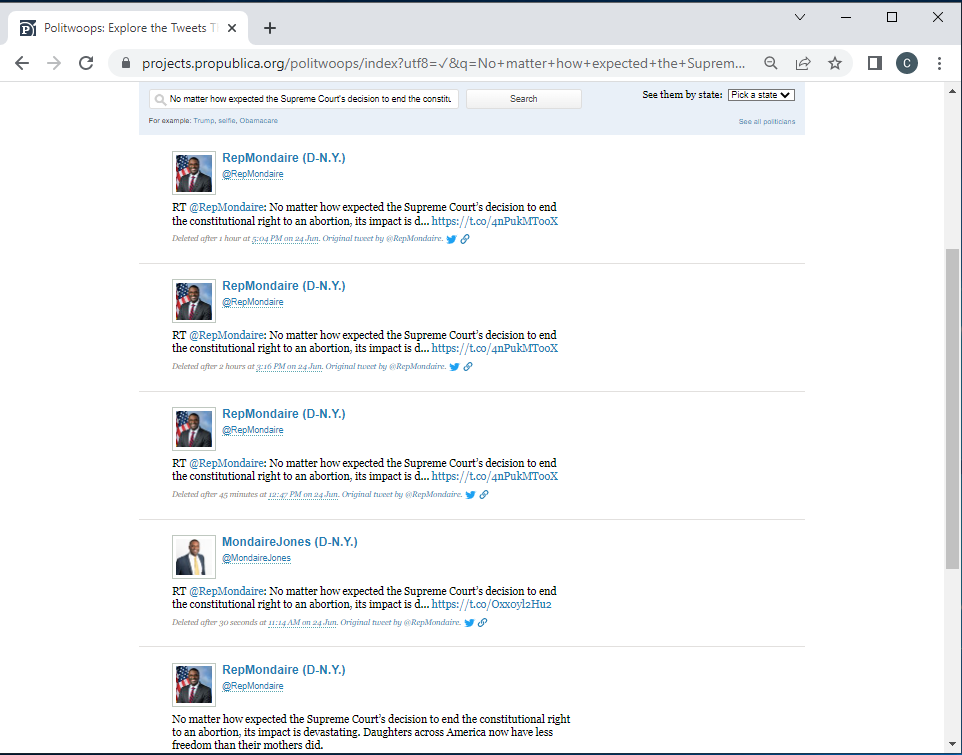The width and height of the screenshot is (962, 755).
Task: Click the page vertical scrollbar thumb
Action: pos(952,409)
